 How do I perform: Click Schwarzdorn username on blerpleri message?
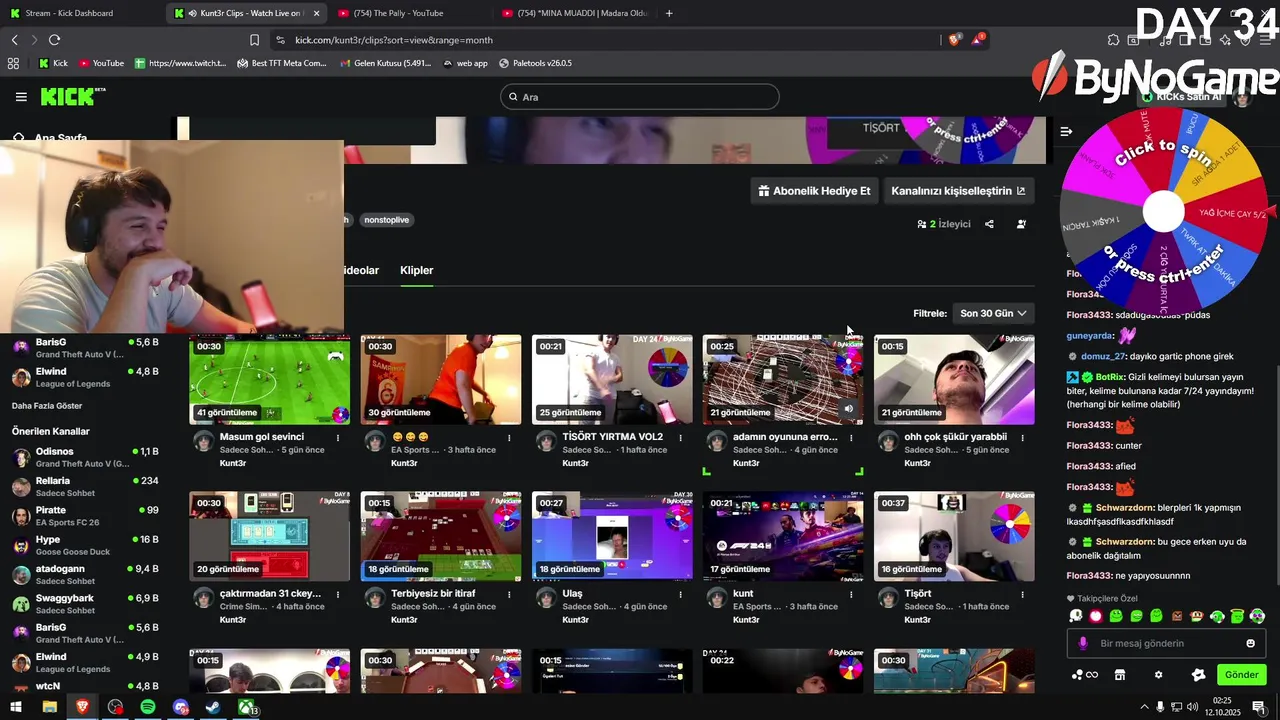[1124, 508]
